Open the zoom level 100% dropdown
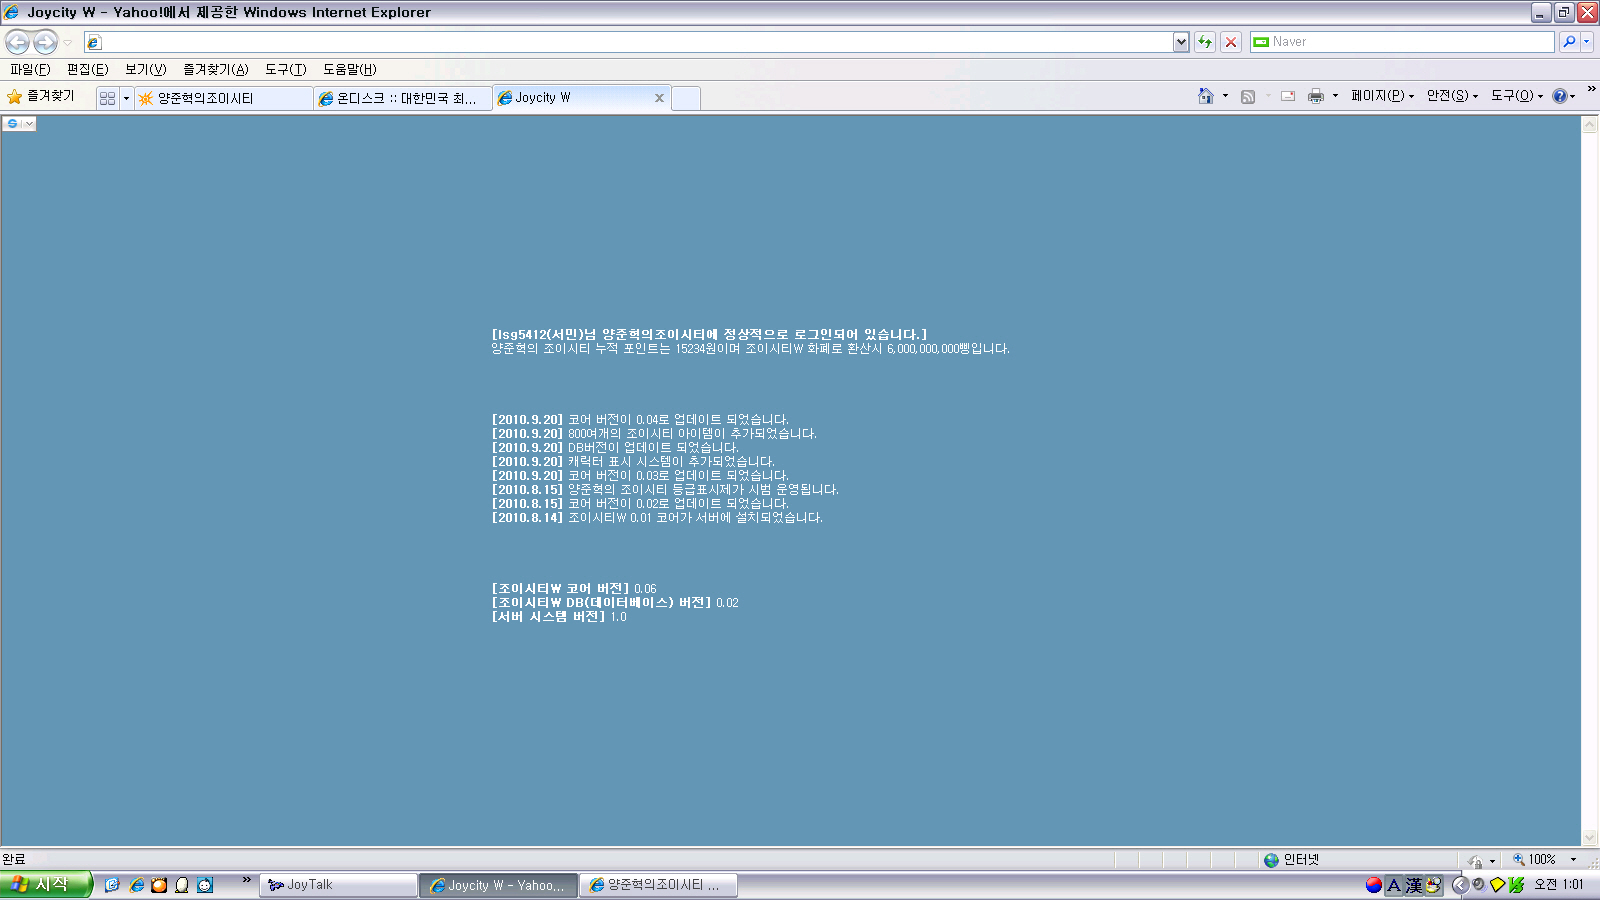1600x900 pixels. tap(1573, 860)
